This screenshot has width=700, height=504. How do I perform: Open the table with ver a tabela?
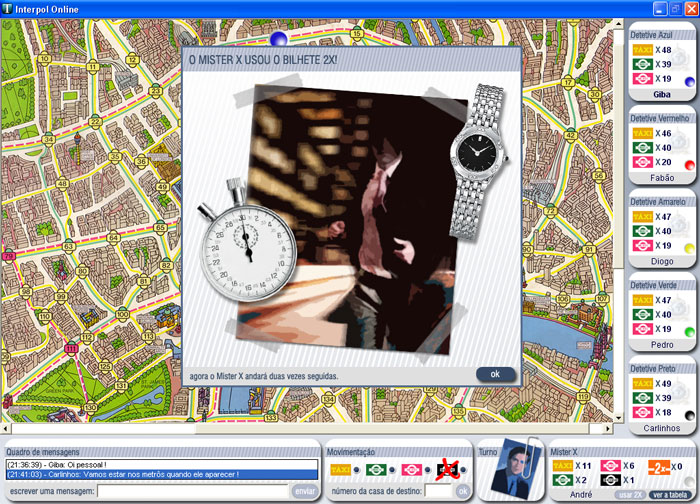tap(670, 495)
